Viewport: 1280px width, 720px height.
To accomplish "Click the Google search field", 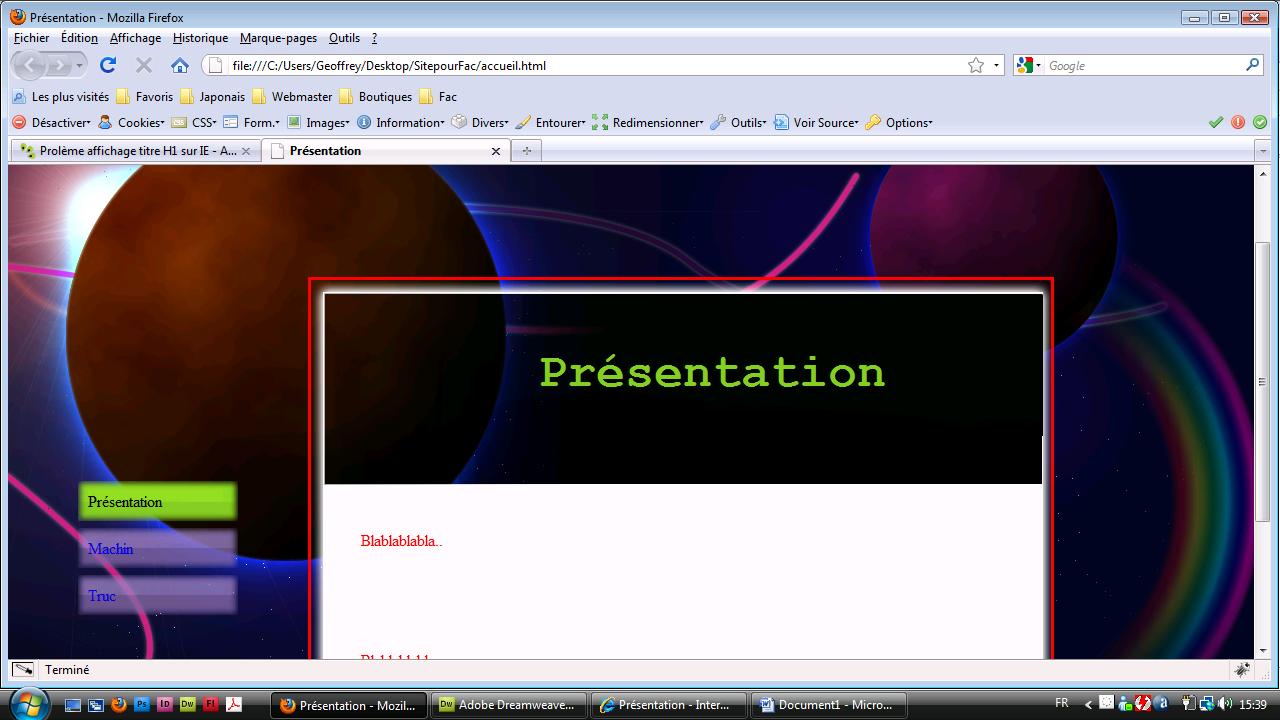I will pyautogui.click(x=1144, y=65).
